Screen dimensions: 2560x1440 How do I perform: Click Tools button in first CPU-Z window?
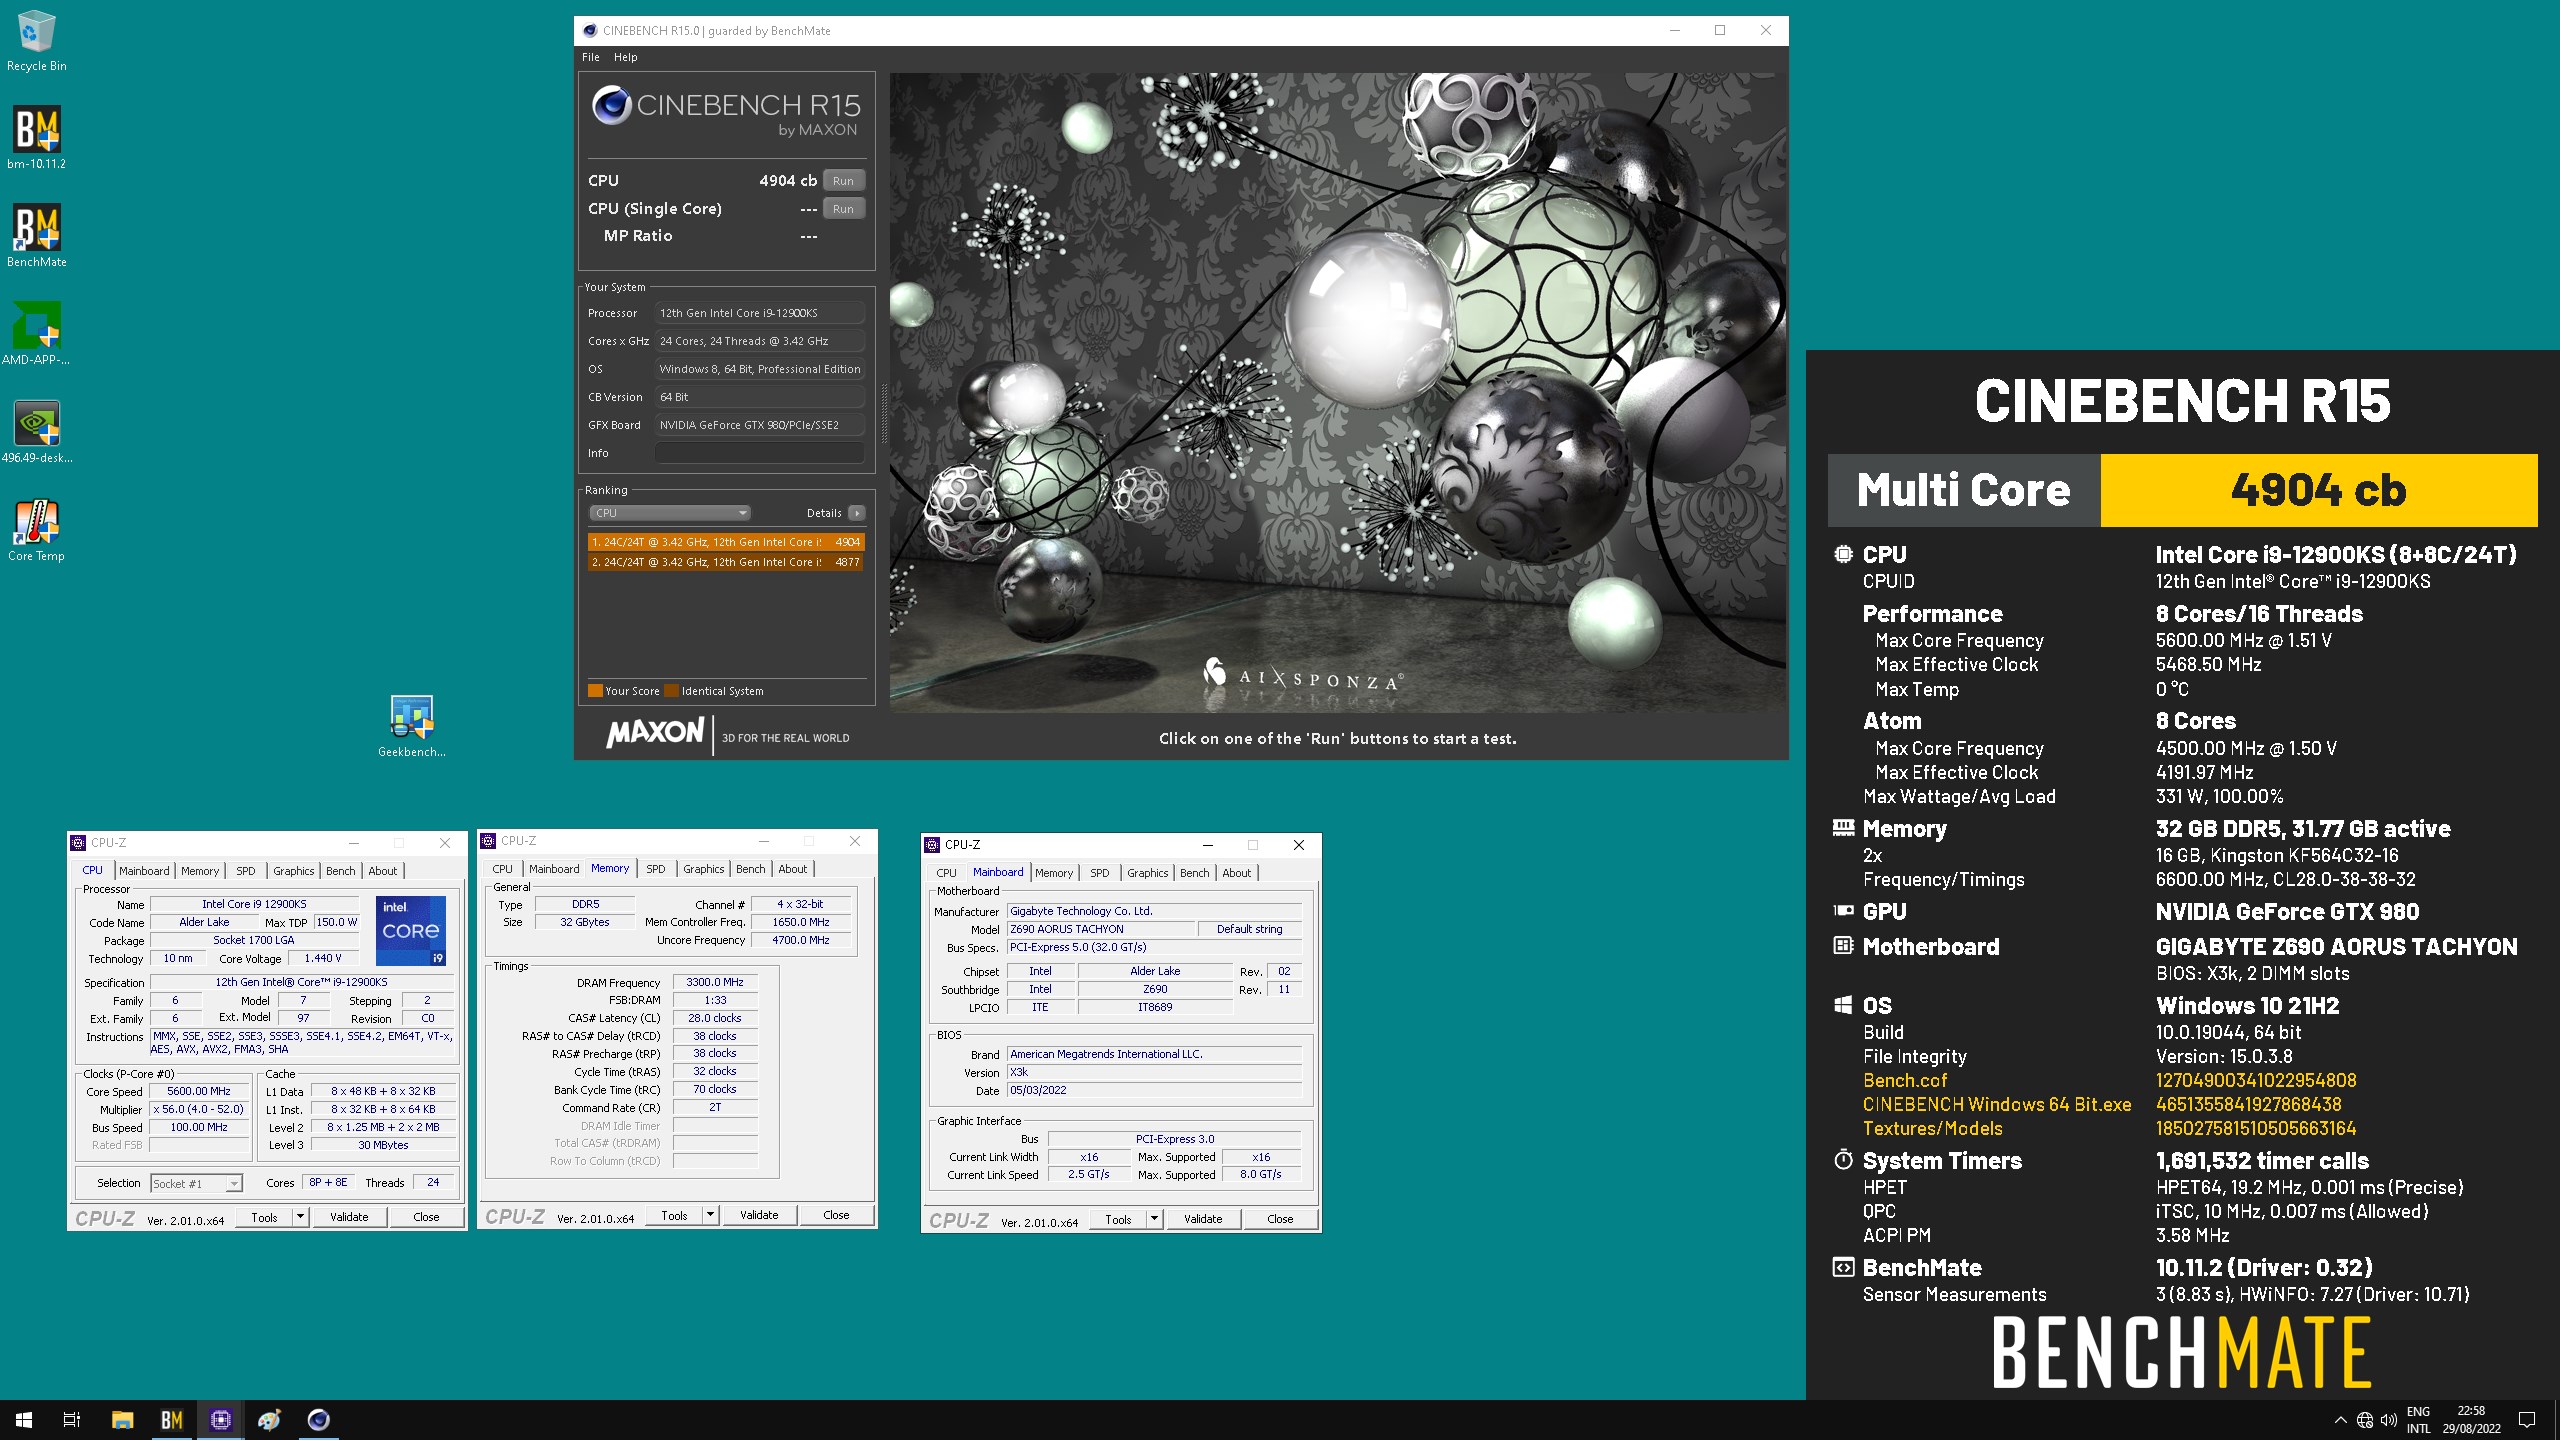[x=264, y=1217]
